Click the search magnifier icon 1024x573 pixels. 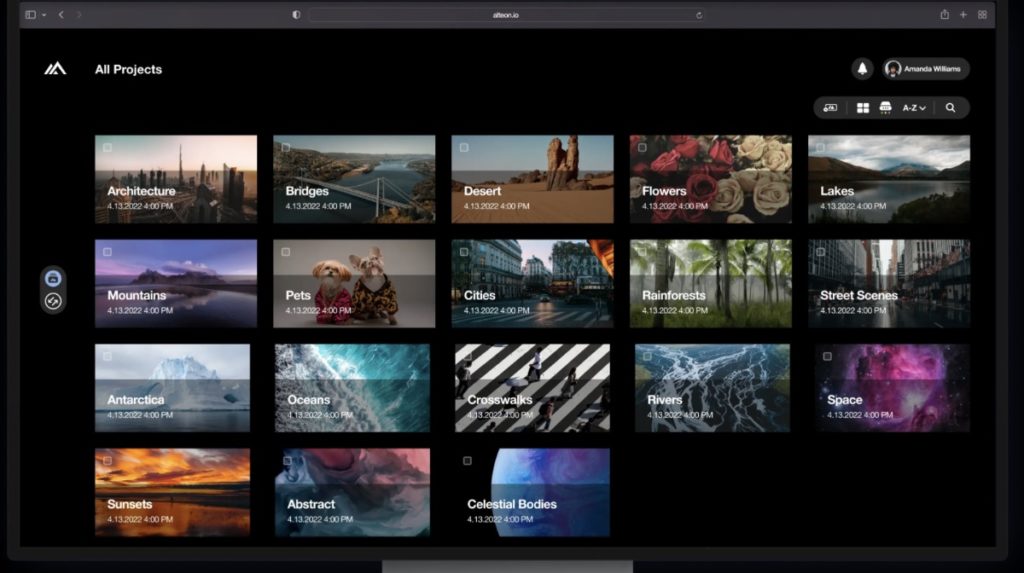[x=950, y=108]
